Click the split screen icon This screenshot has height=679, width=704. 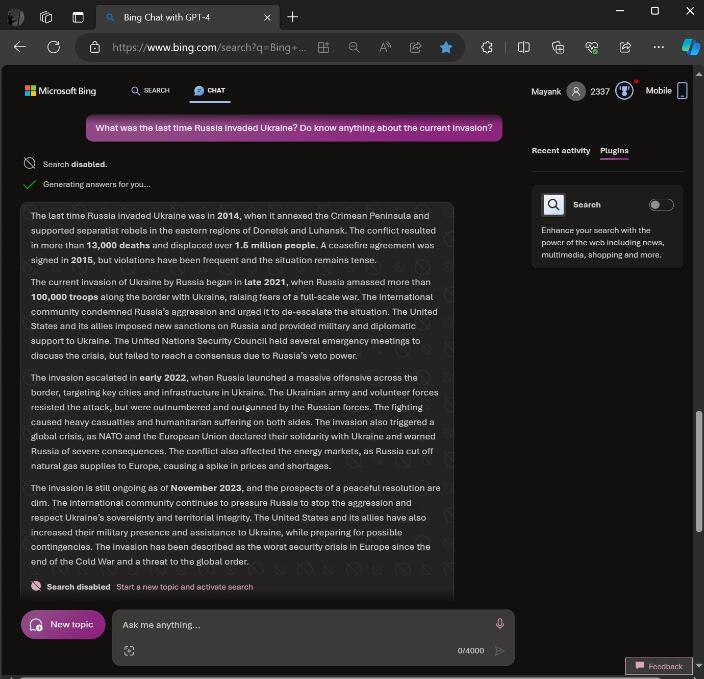(x=524, y=47)
